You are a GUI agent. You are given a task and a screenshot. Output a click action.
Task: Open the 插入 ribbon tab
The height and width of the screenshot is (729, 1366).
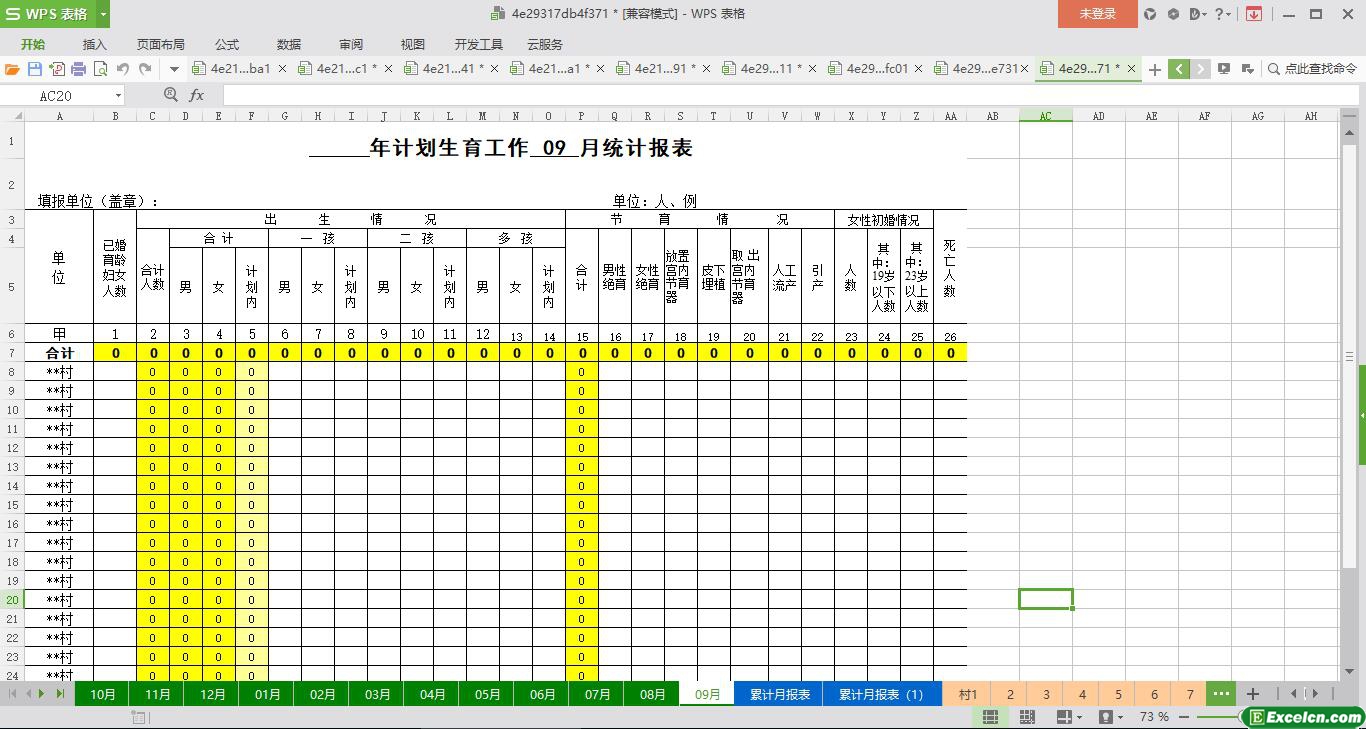pos(94,45)
